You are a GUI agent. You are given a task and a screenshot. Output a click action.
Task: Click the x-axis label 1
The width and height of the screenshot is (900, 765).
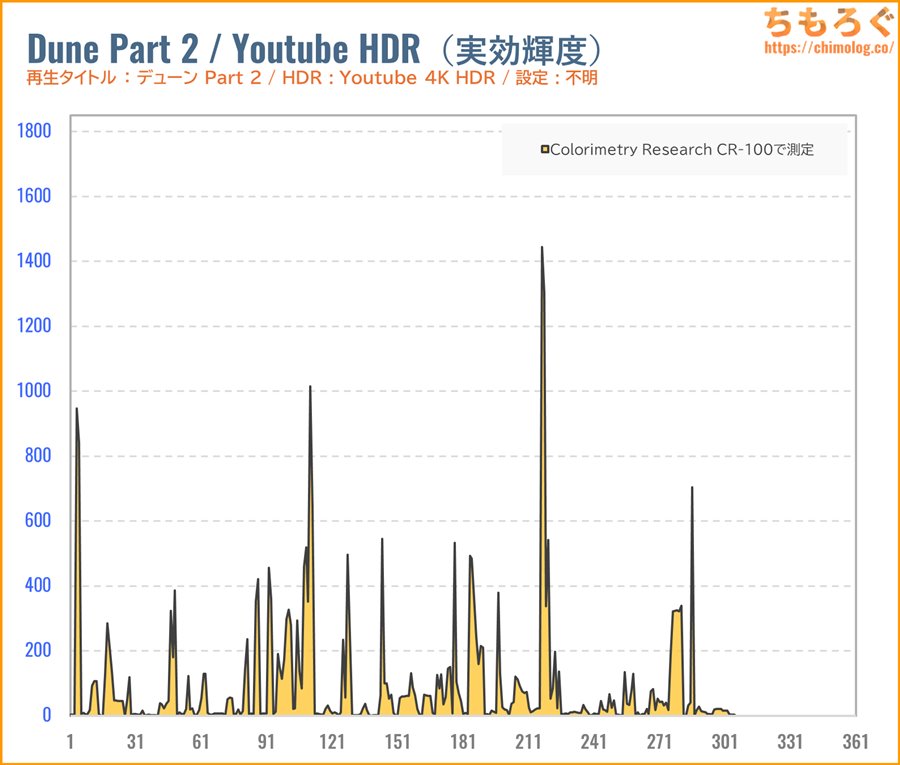coord(70,741)
